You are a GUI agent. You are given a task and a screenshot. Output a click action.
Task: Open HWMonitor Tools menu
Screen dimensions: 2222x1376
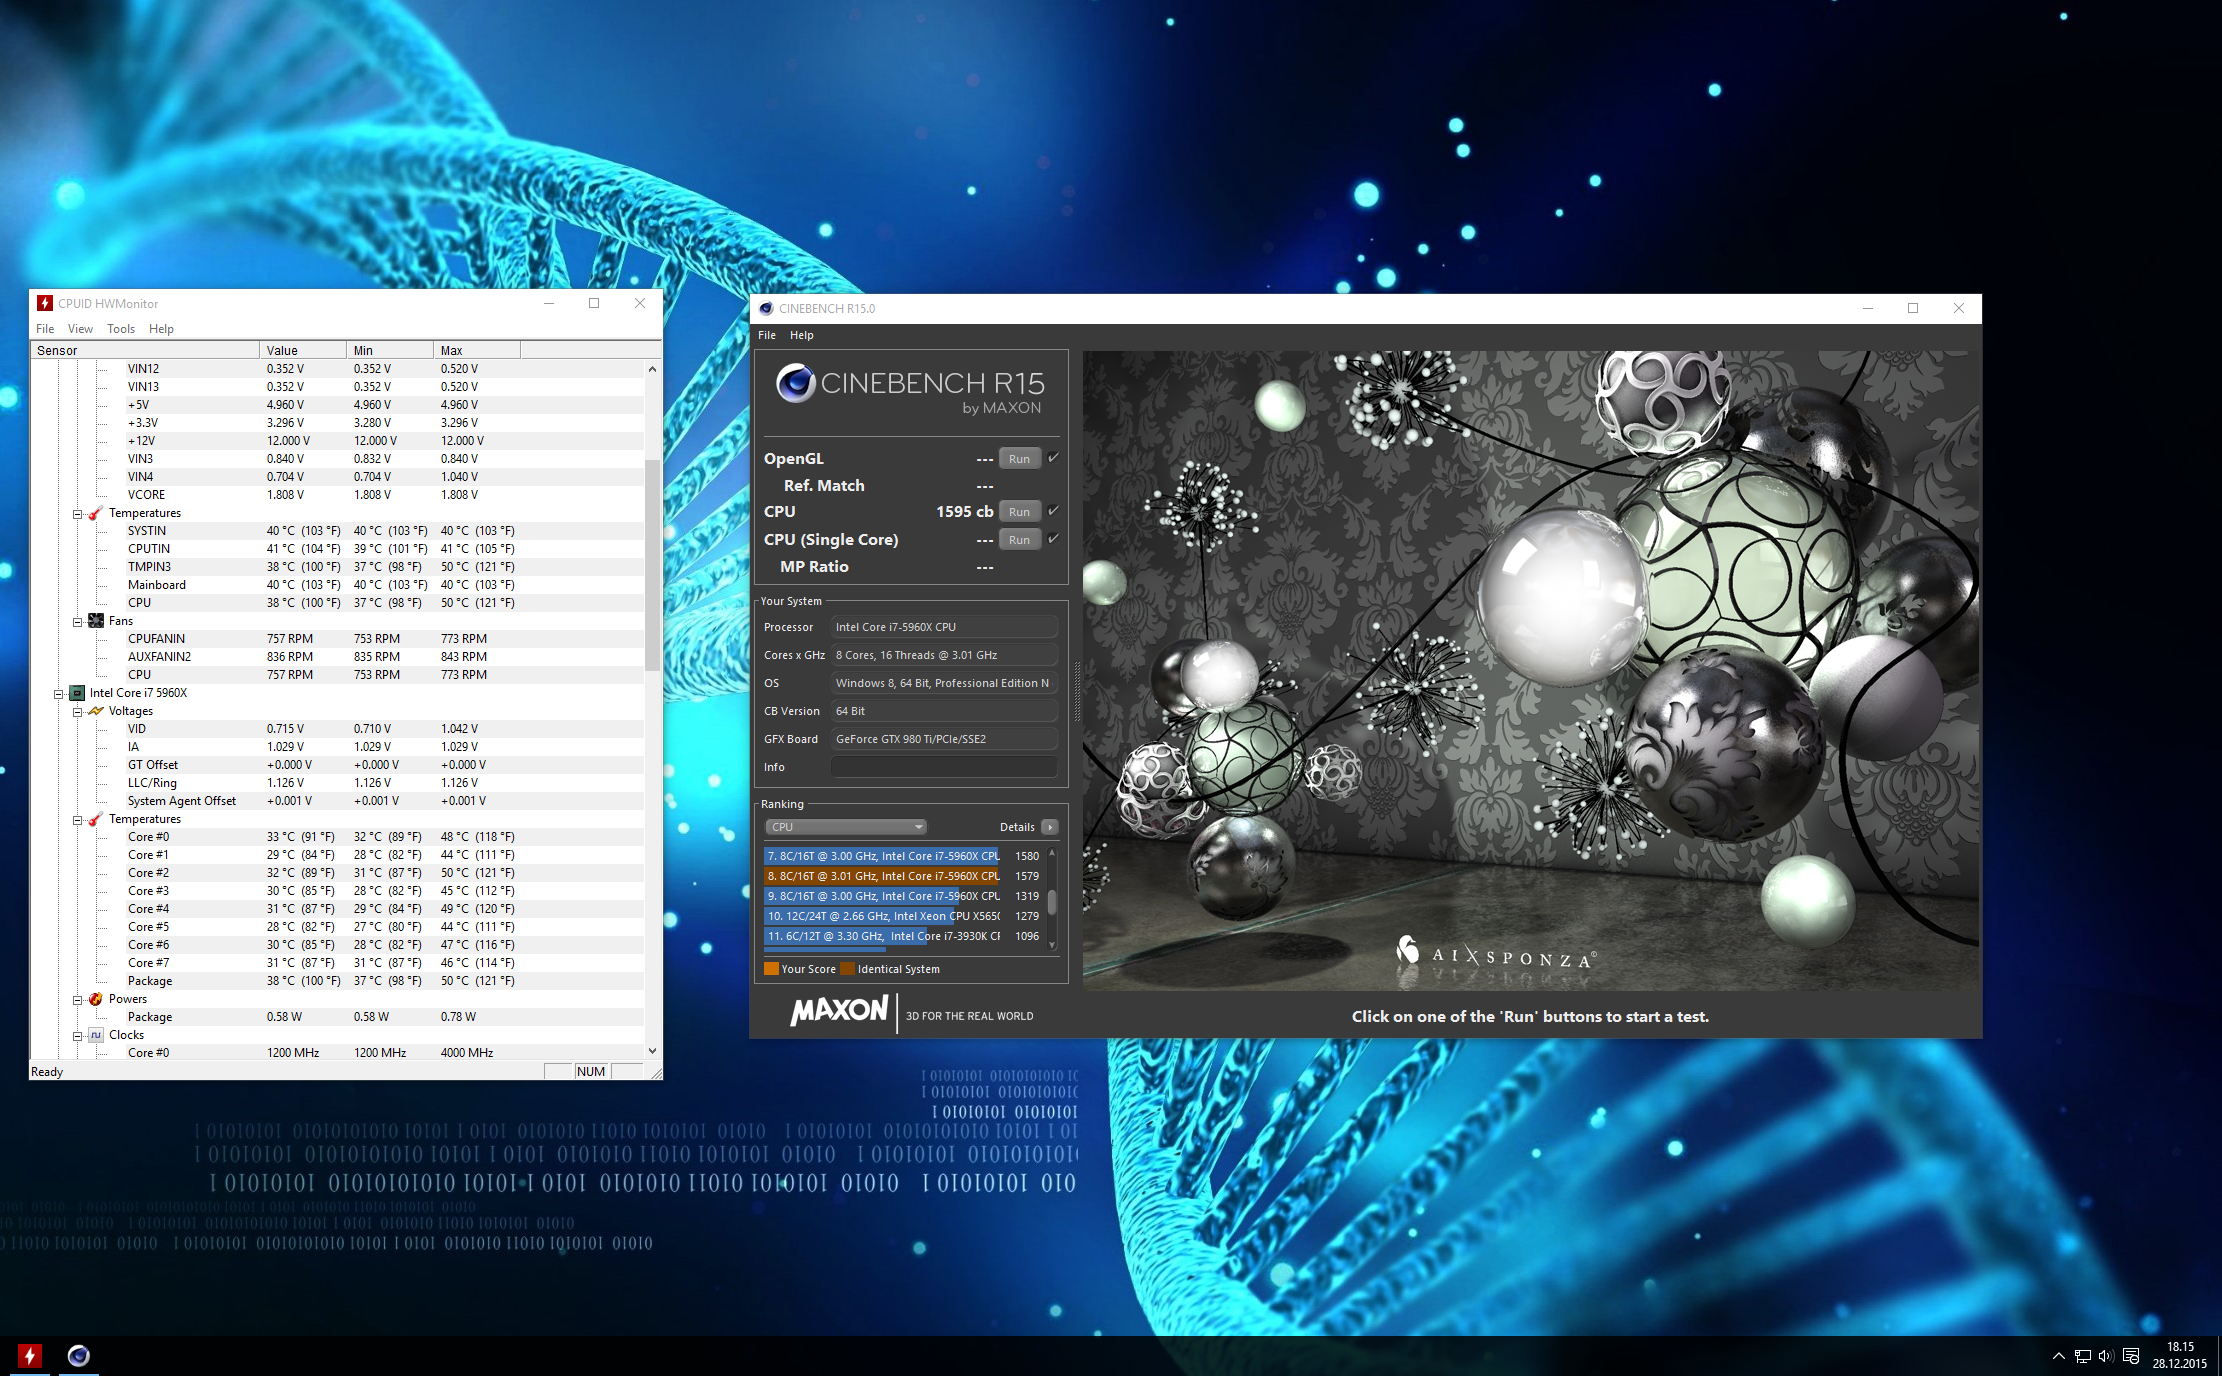coord(121,328)
